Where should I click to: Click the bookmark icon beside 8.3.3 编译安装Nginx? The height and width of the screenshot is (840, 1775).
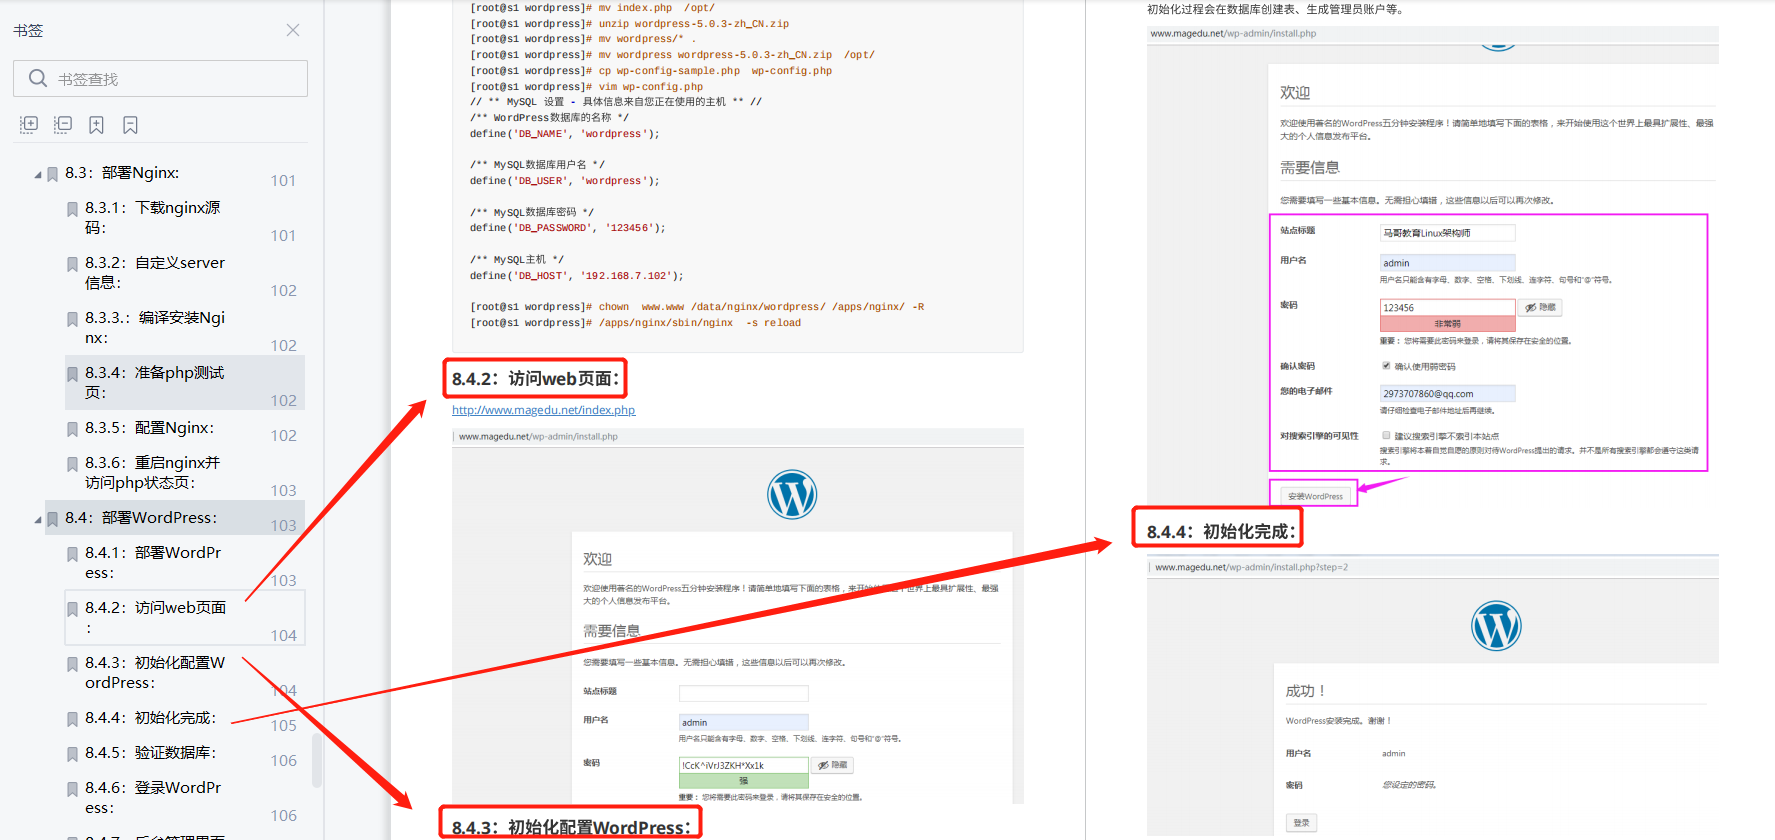[72, 319]
